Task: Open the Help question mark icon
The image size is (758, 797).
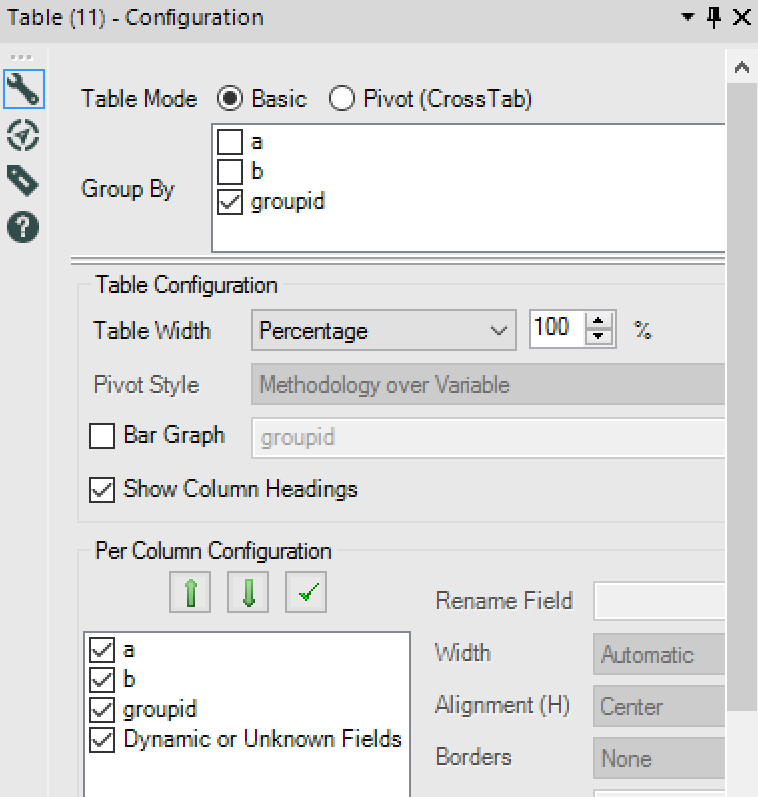Action: click(x=23, y=227)
